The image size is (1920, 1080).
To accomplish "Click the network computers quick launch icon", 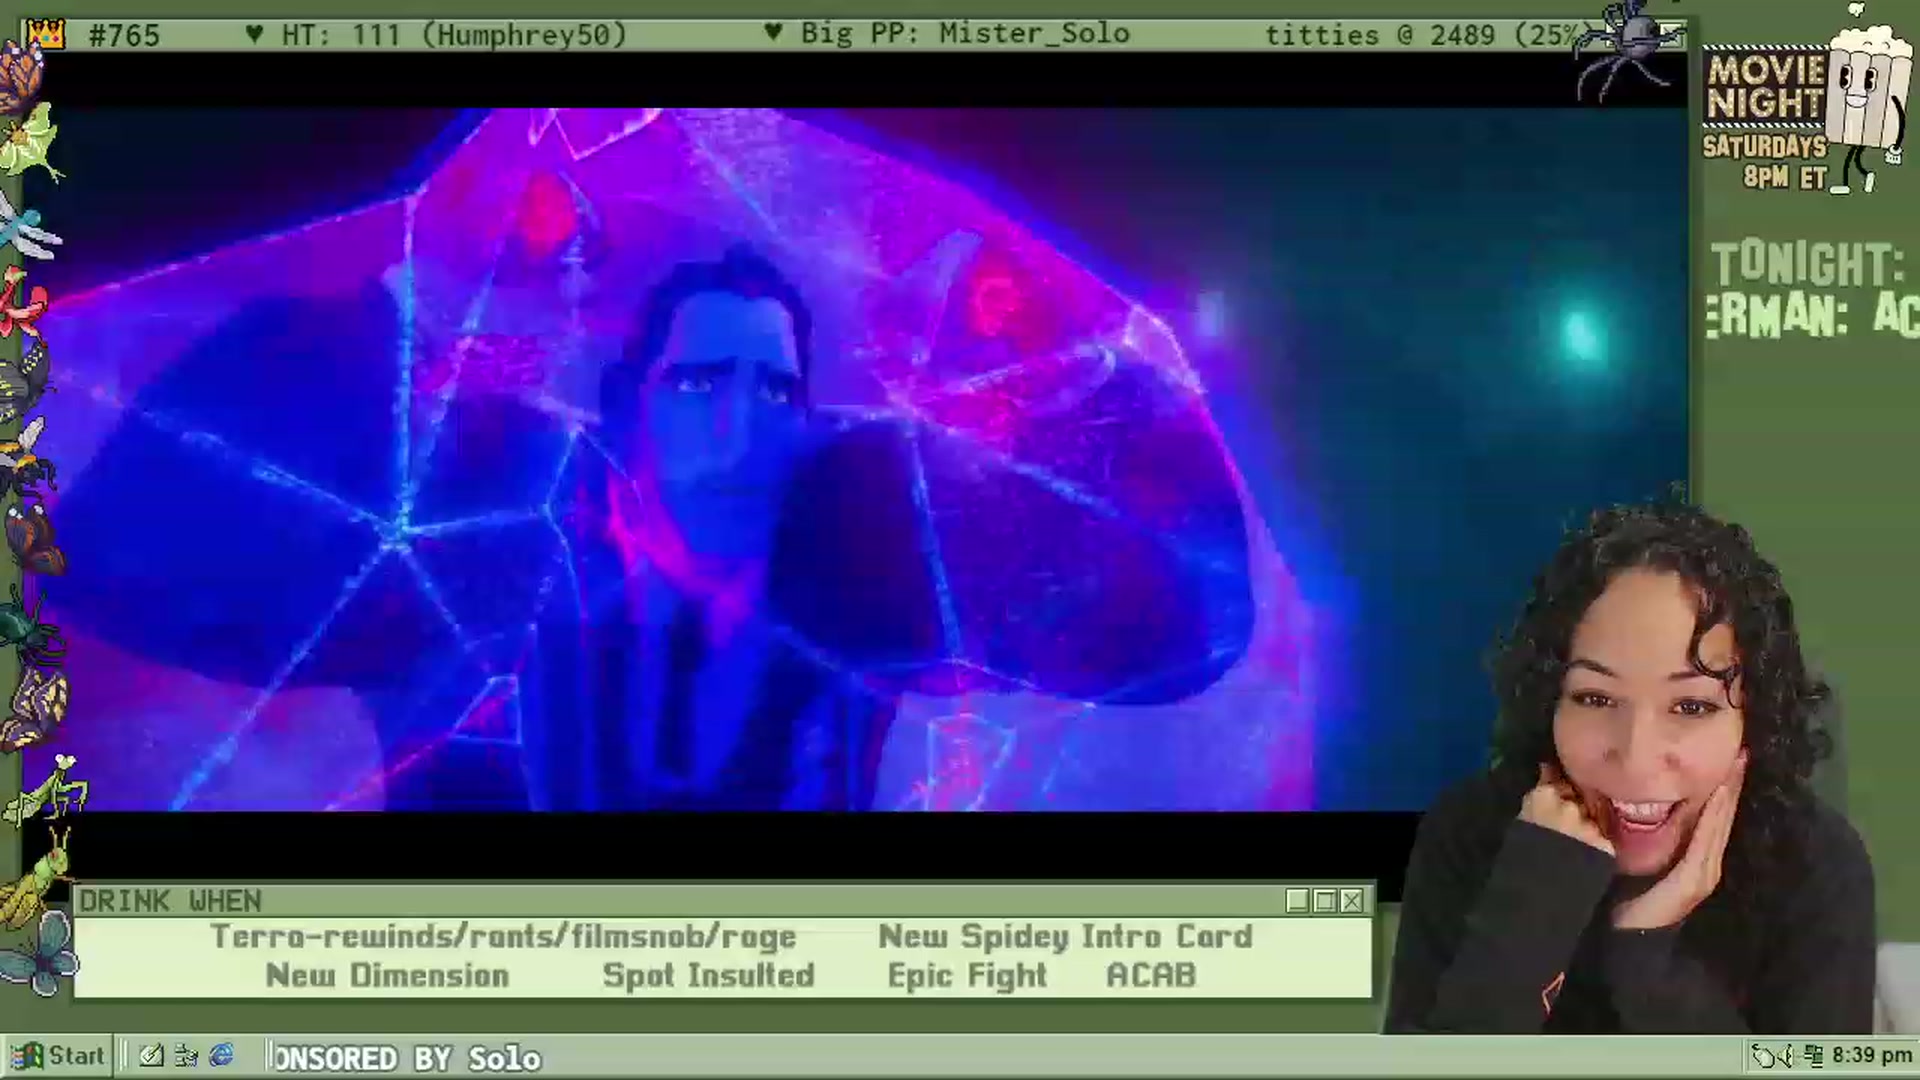I will (x=186, y=1056).
